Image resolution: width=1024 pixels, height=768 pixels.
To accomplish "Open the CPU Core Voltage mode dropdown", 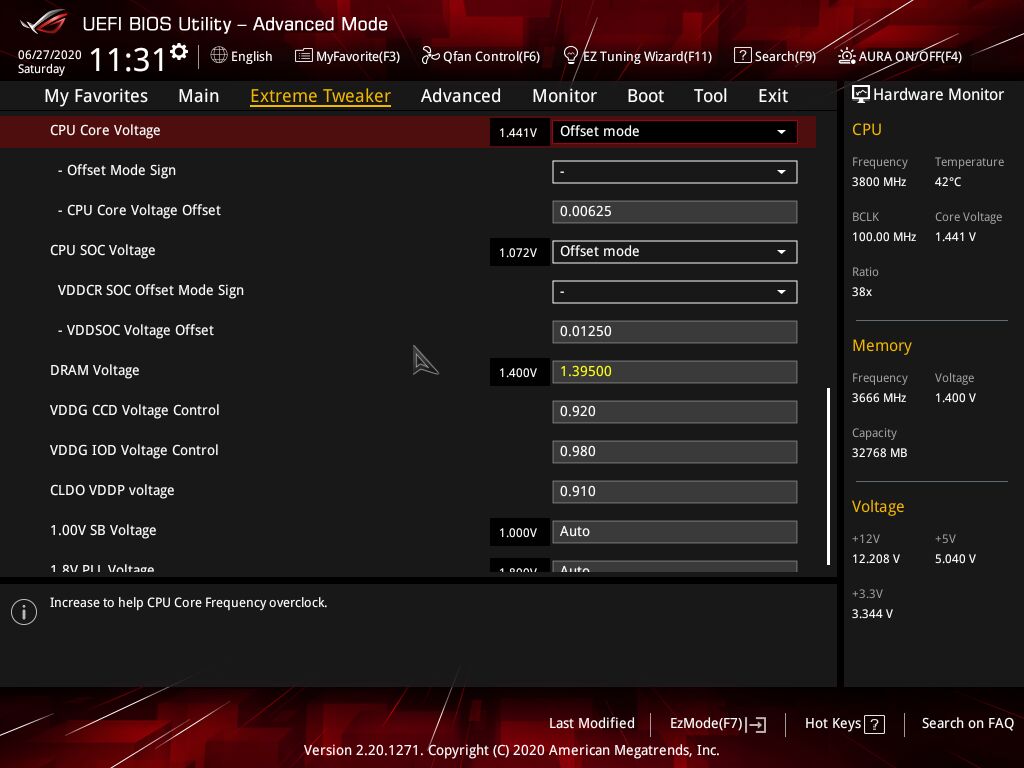I will click(x=674, y=131).
